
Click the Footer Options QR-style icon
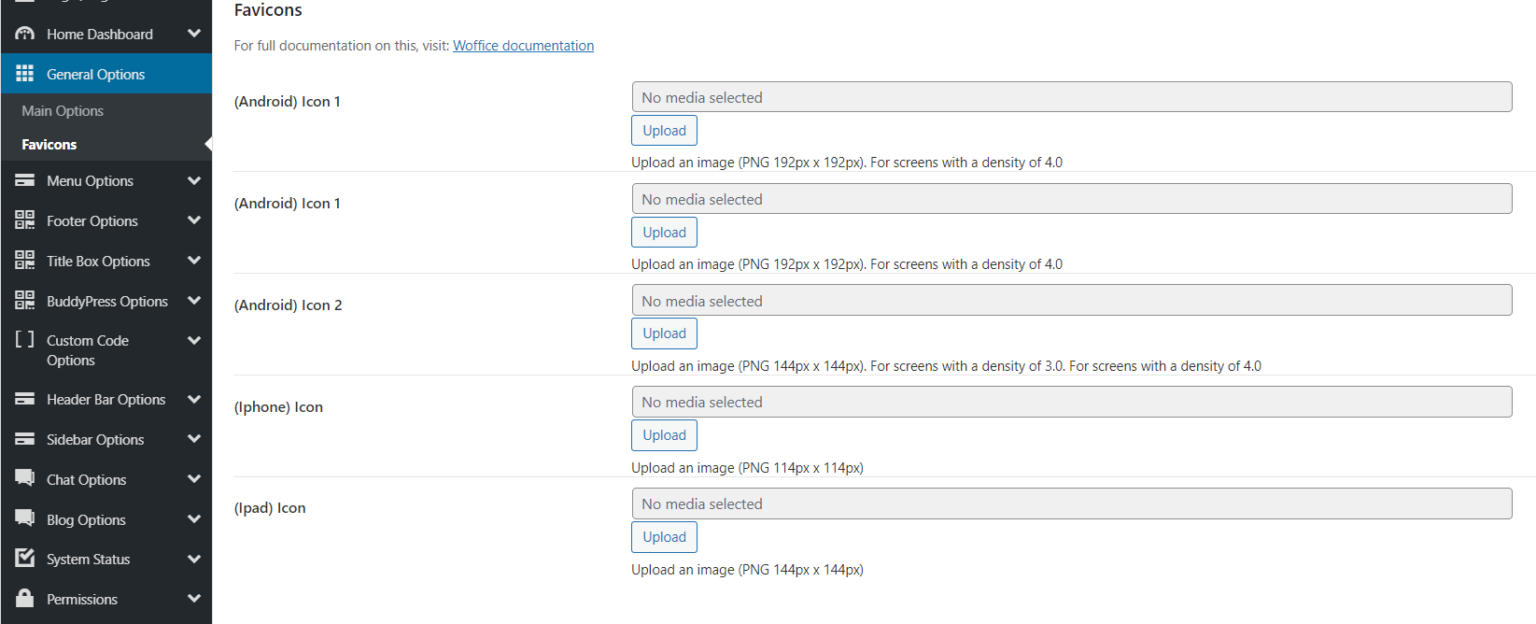point(25,221)
